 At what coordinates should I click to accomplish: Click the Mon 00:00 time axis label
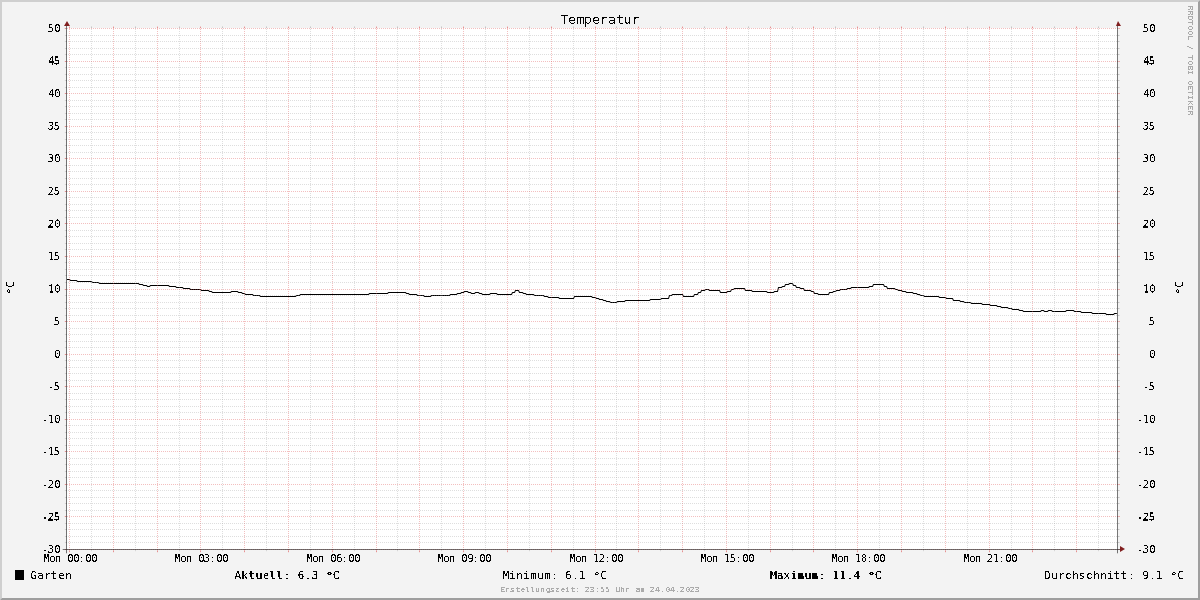point(70,558)
